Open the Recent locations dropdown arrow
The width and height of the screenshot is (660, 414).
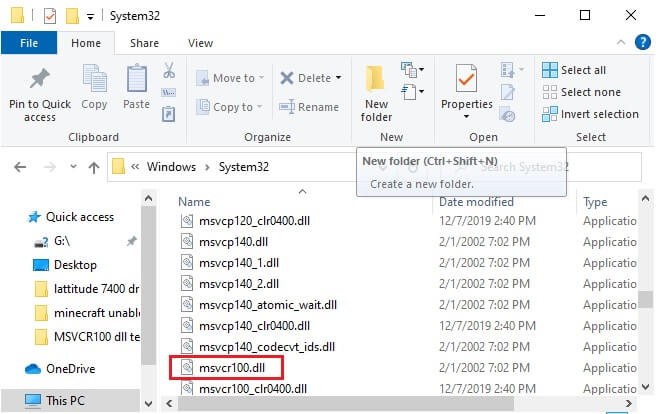pyautogui.click(x=73, y=167)
